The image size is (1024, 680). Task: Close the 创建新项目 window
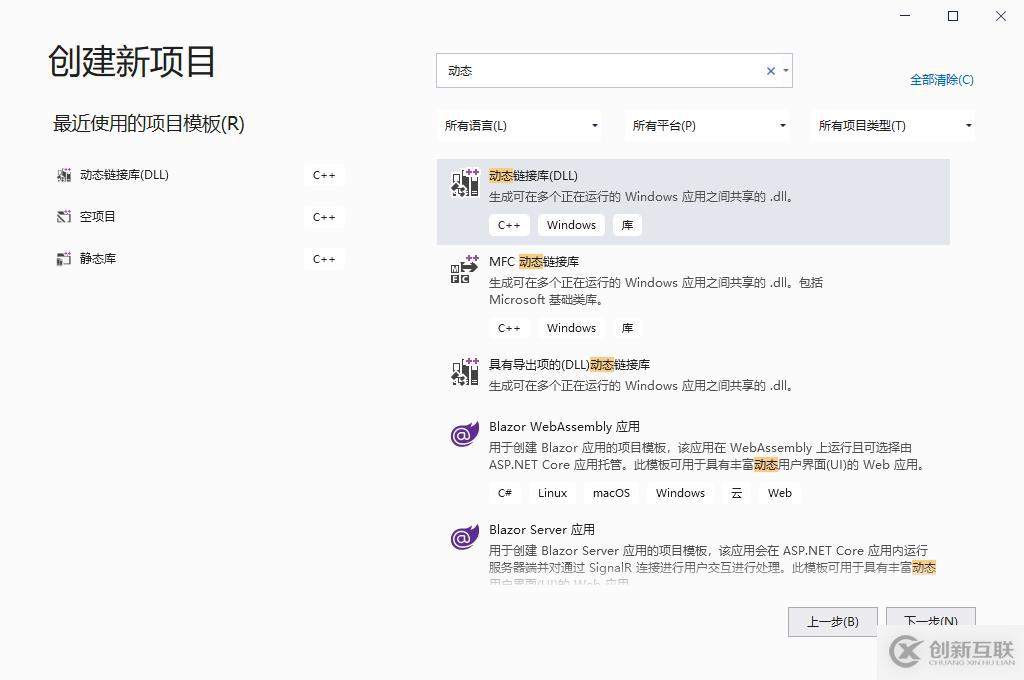click(x=1000, y=16)
